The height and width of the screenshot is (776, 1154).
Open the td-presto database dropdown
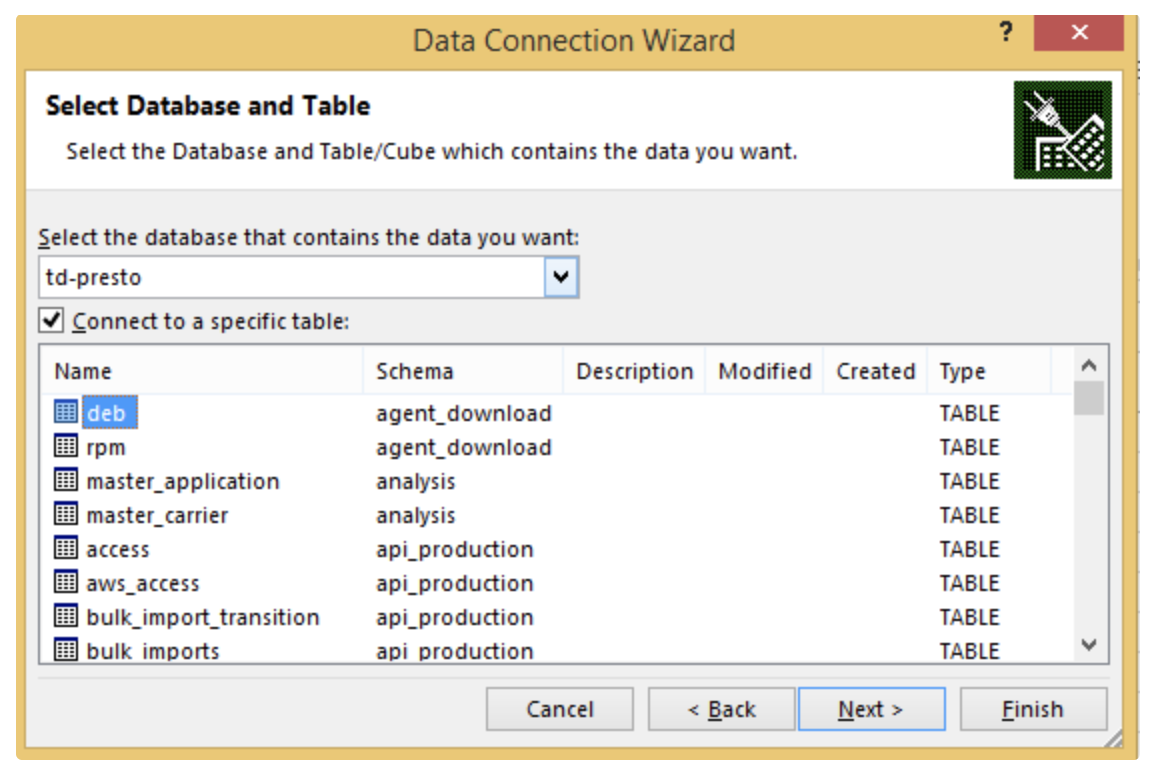click(x=561, y=277)
